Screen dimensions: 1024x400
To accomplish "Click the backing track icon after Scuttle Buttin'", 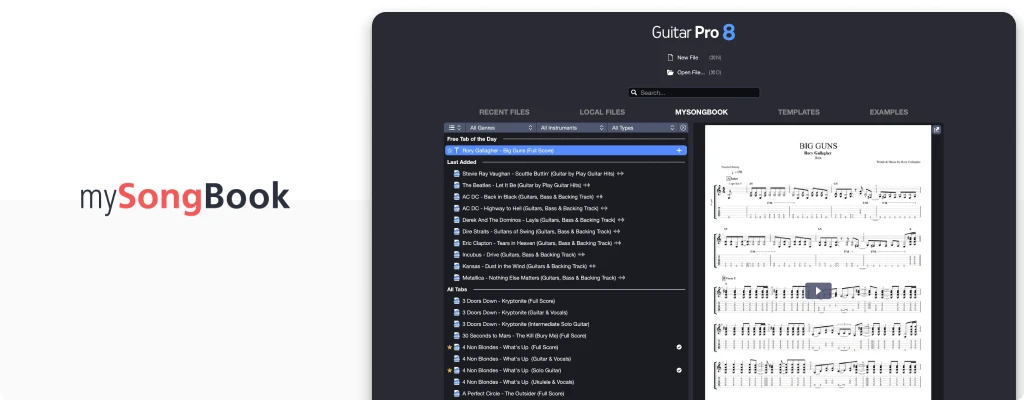I will (x=620, y=174).
